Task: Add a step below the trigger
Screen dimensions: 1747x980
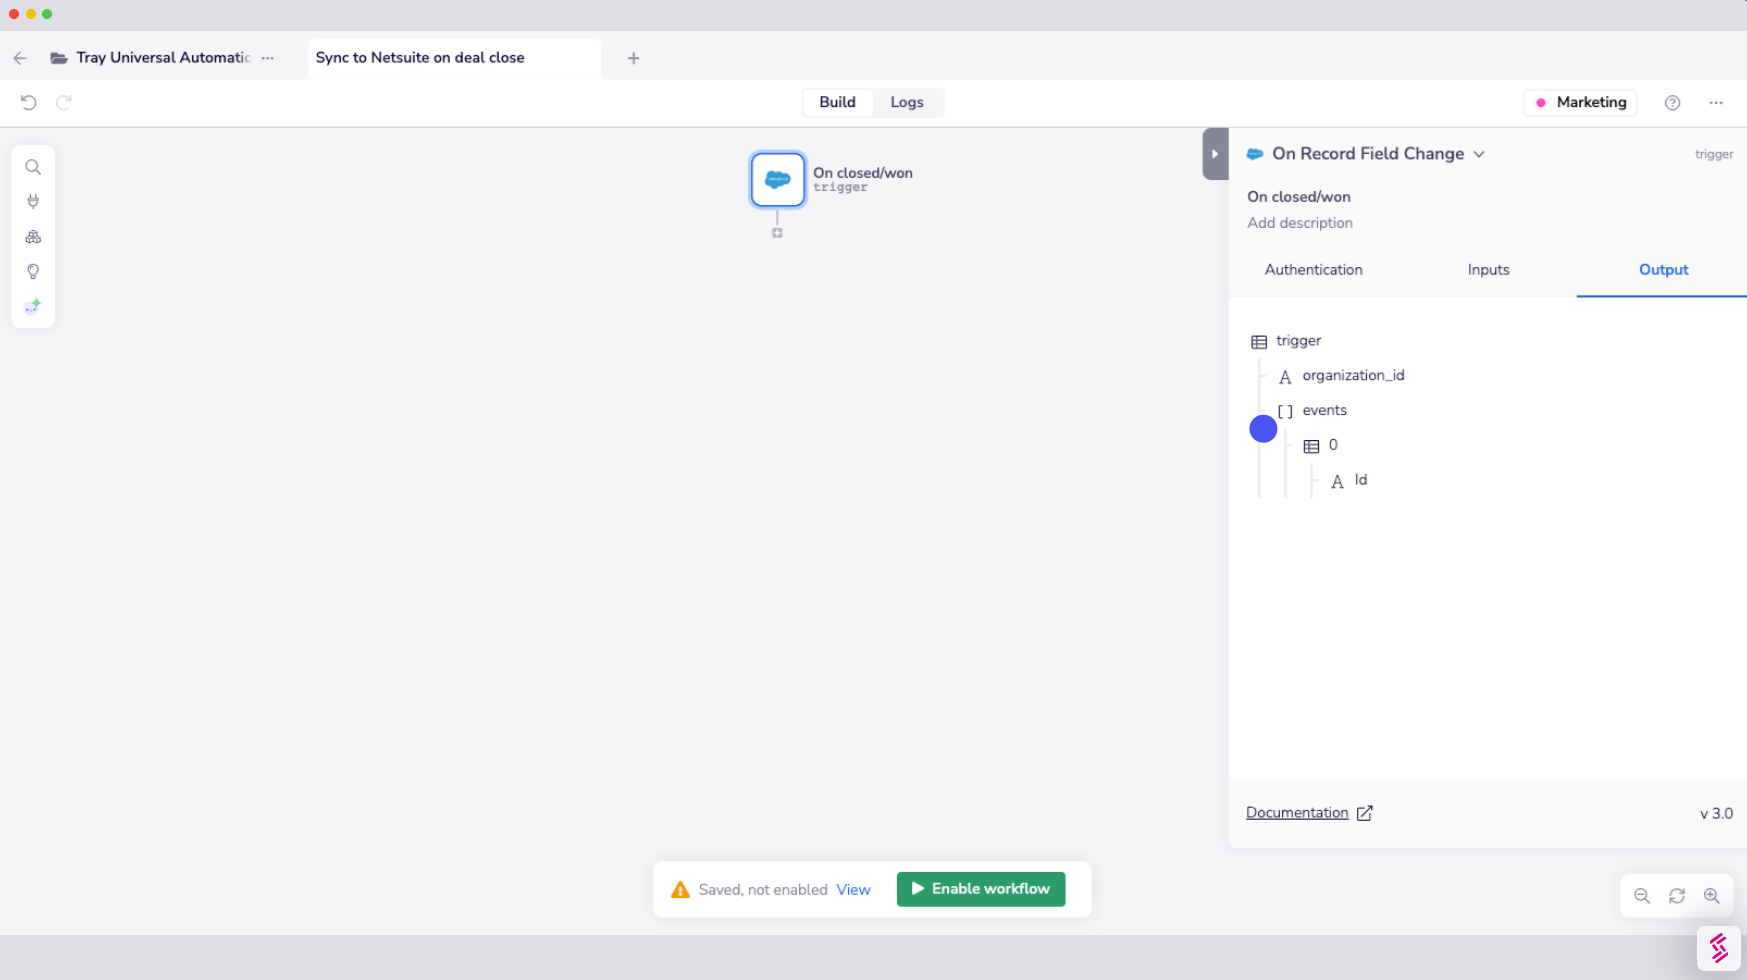Action: click(x=777, y=233)
